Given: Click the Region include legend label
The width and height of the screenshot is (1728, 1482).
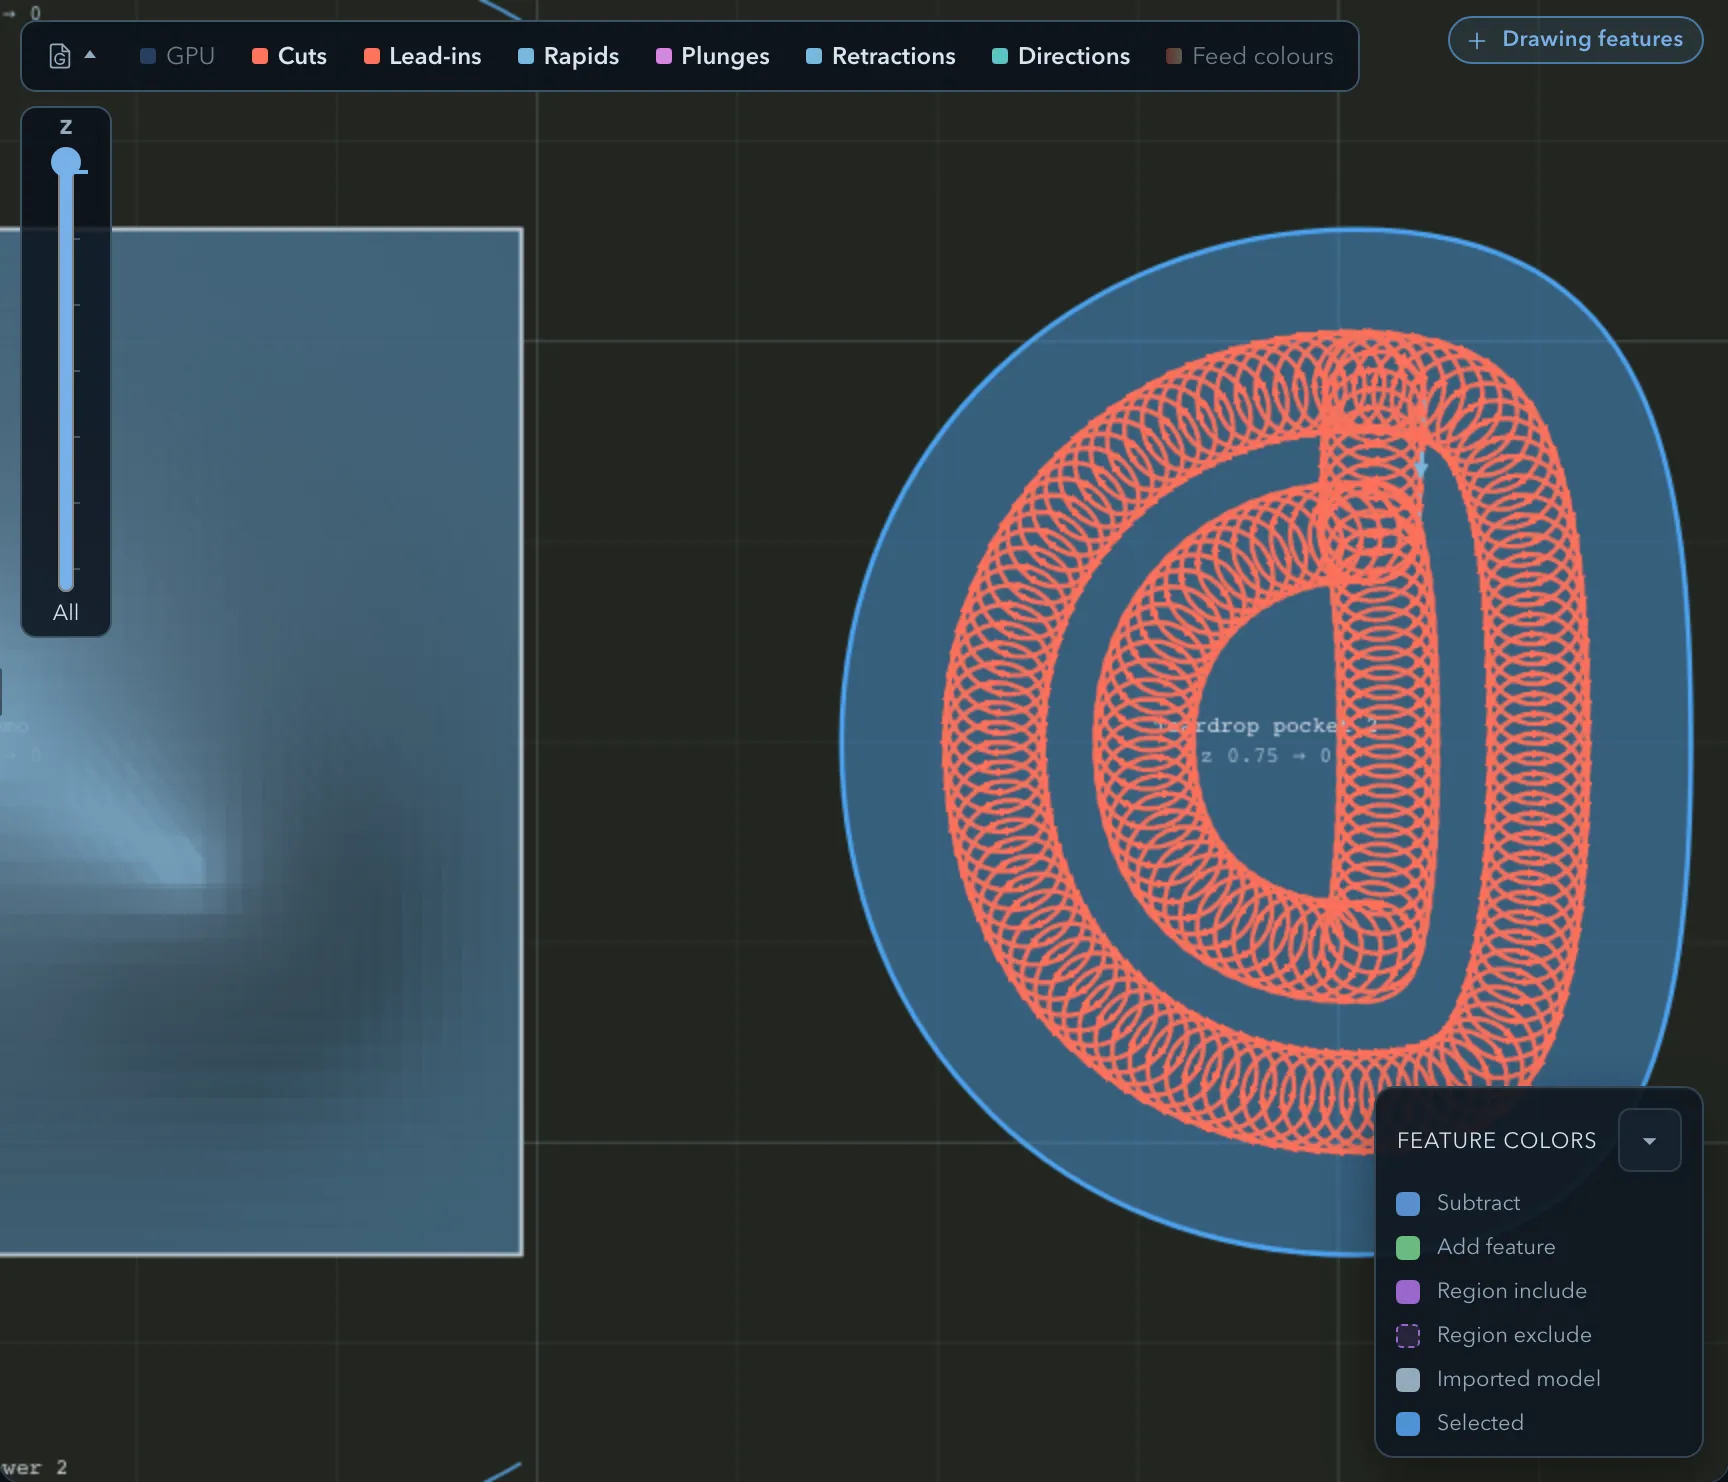Looking at the screenshot, I should pyautogui.click(x=1512, y=1291).
